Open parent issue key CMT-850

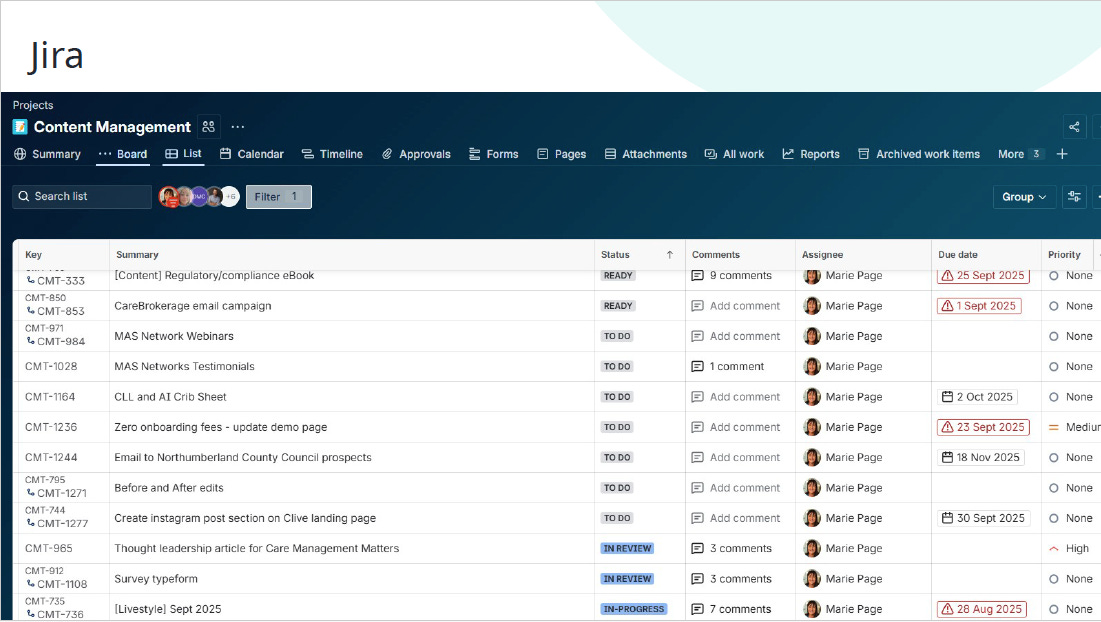click(x=46, y=298)
